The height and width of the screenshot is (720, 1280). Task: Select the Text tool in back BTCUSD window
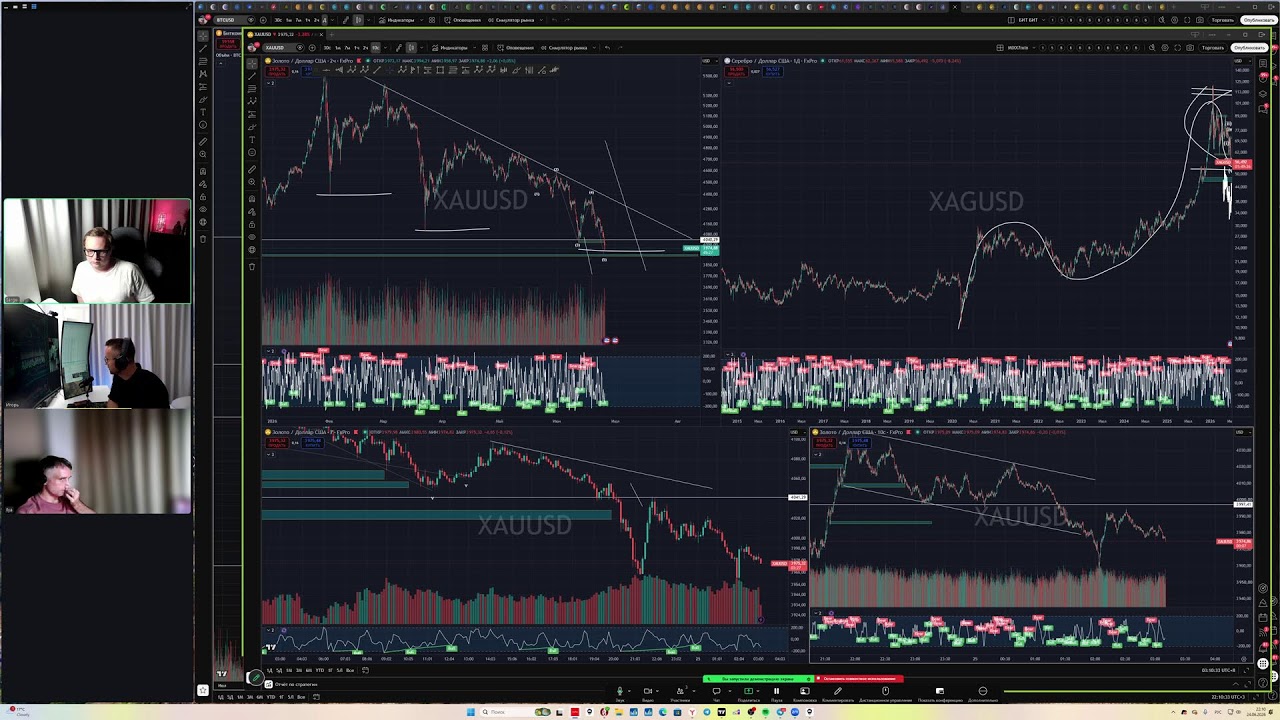tap(203, 112)
